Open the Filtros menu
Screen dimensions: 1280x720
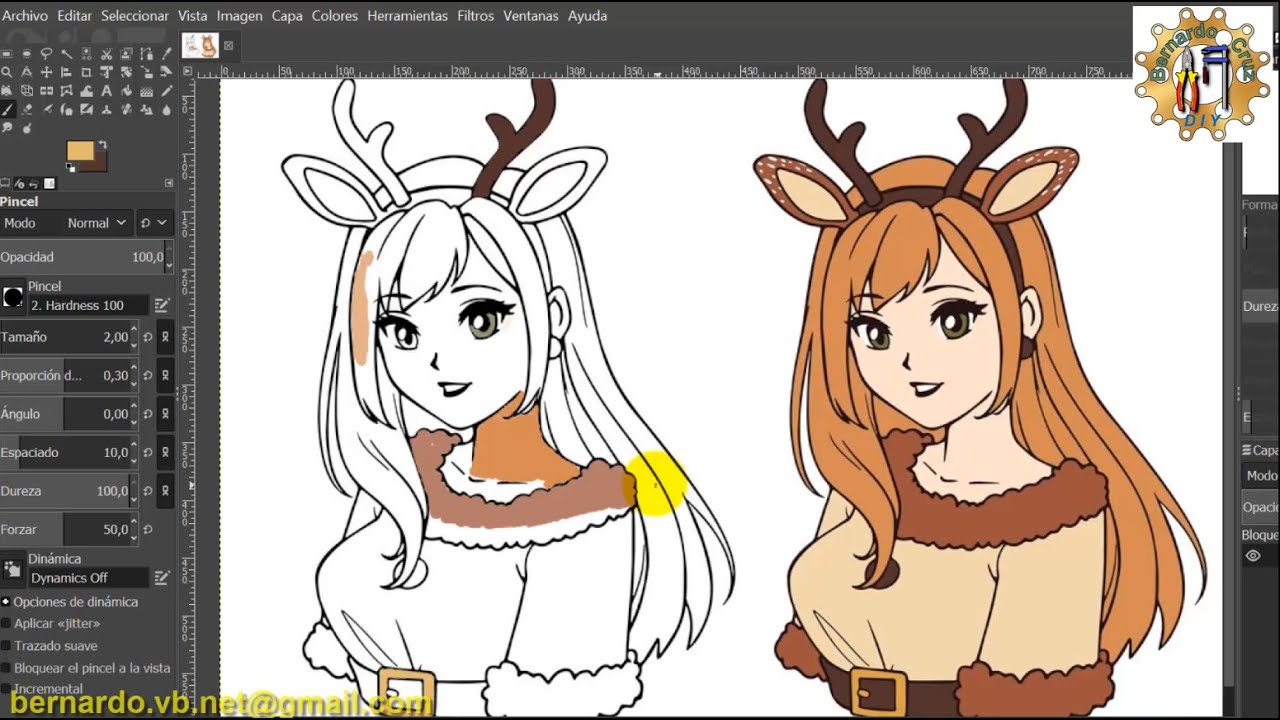(476, 16)
